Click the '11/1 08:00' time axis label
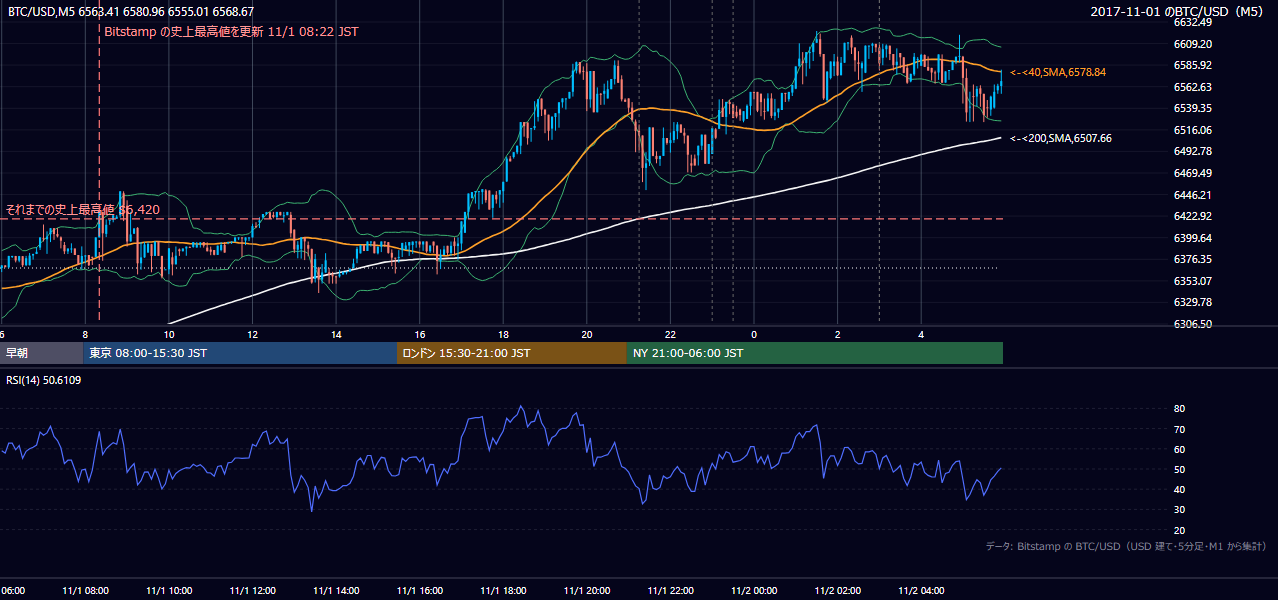The height and width of the screenshot is (600, 1278). click(x=85, y=591)
